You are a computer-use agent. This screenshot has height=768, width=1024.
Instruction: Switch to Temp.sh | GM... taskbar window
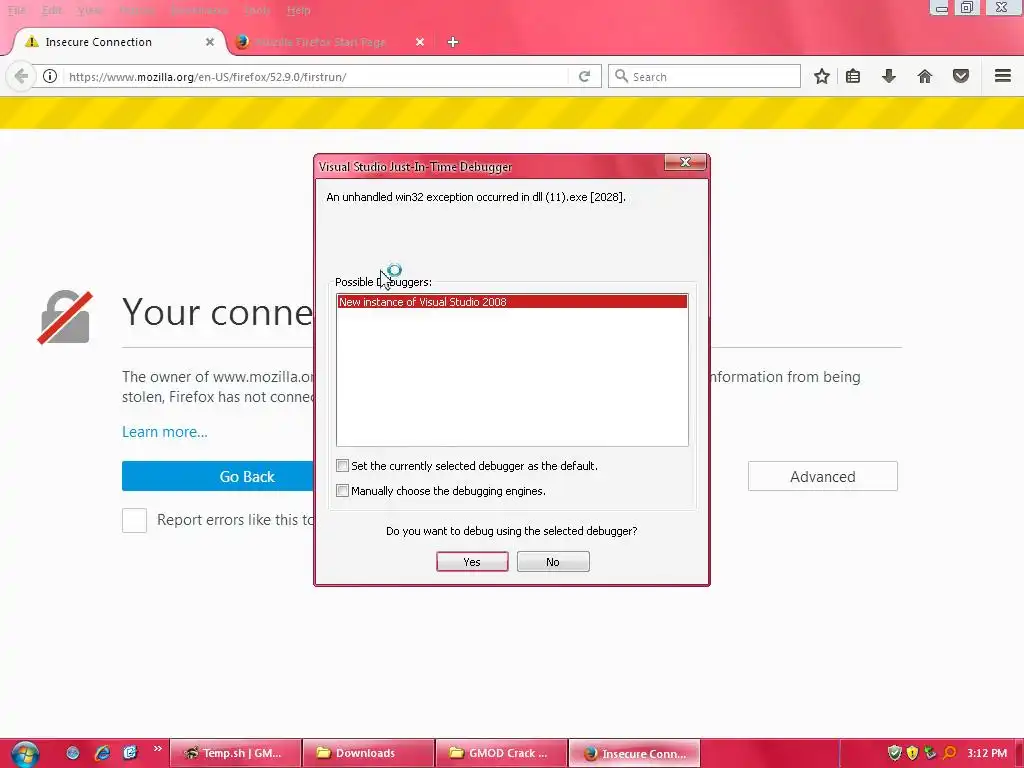(236, 753)
